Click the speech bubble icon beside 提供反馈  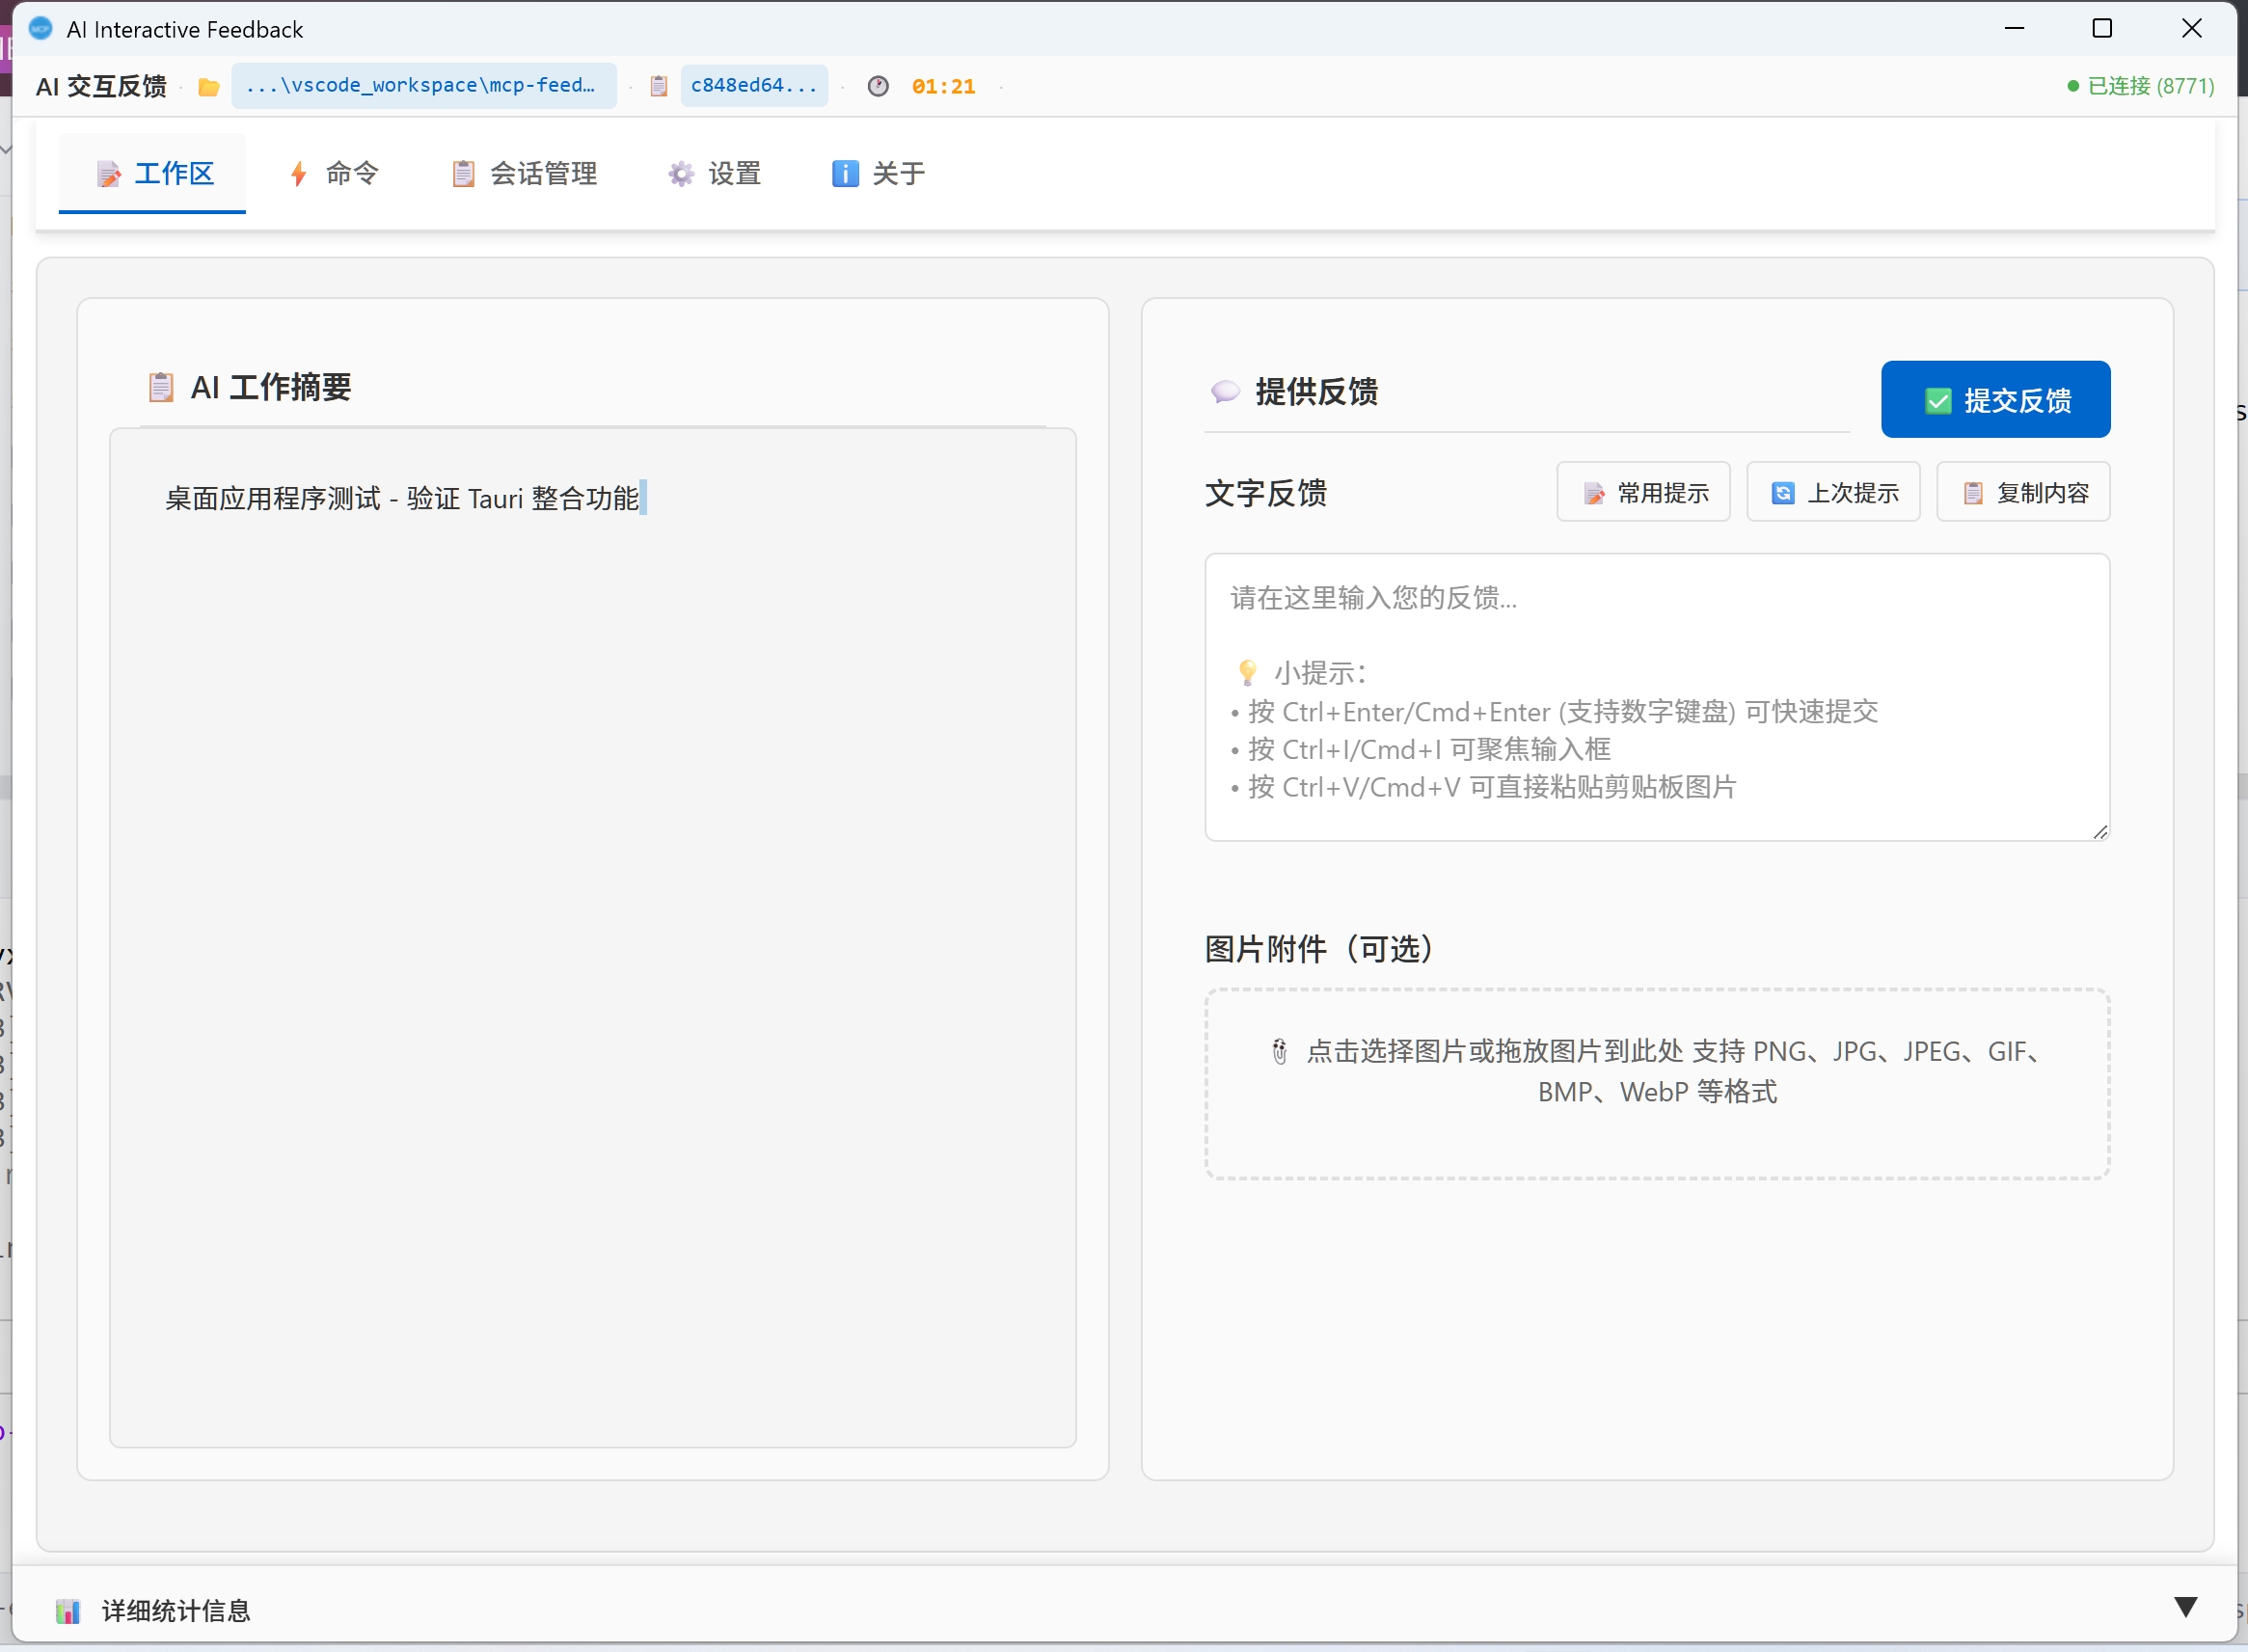point(1225,391)
